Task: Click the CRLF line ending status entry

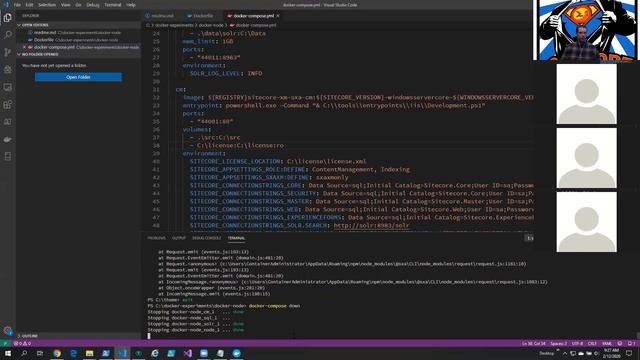Action: [x=592, y=344]
